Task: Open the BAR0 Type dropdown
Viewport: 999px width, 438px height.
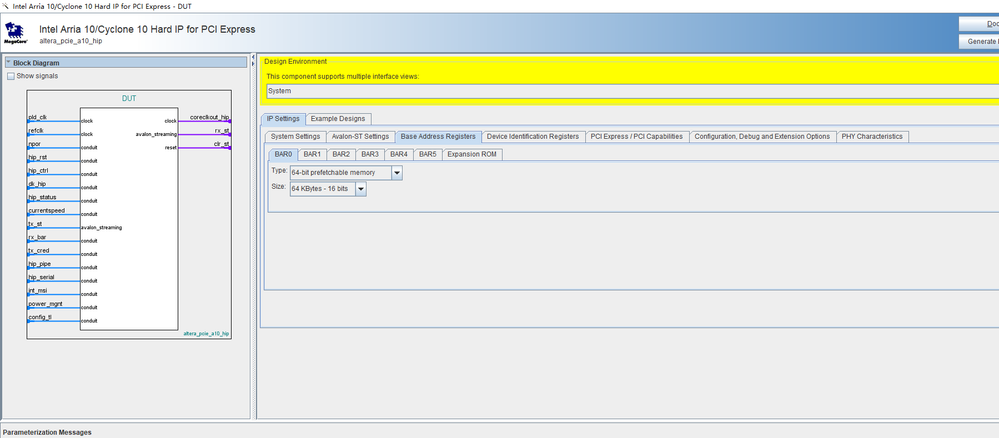Action: (397, 172)
